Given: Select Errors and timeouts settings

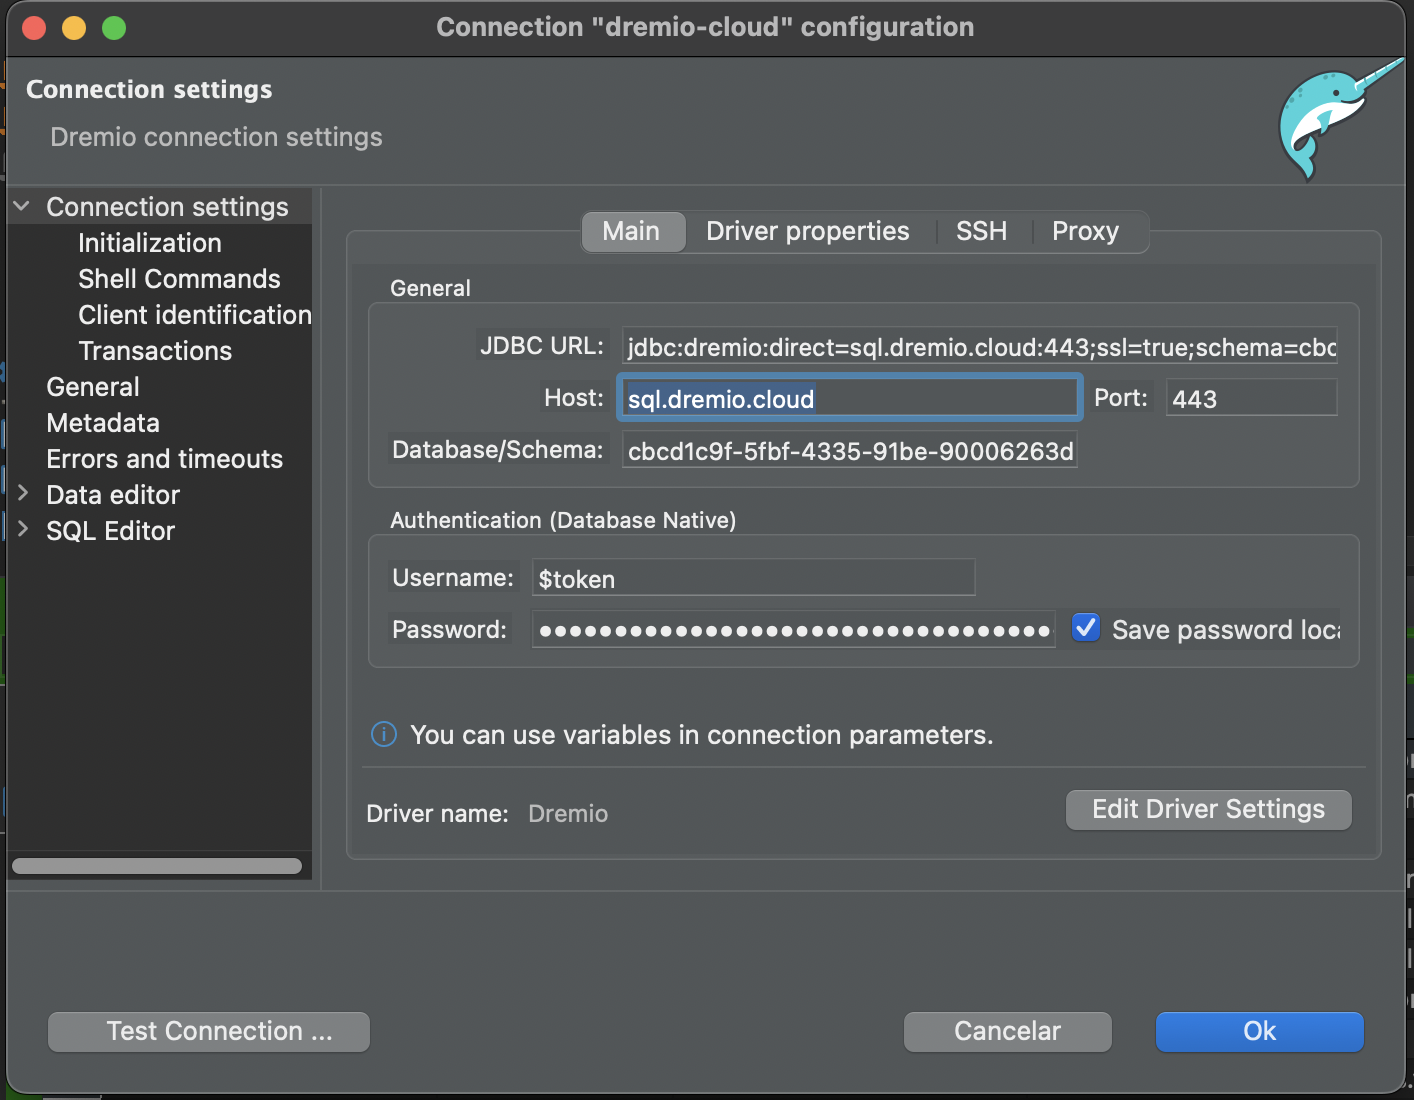Looking at the screenshot, I should (164, 458).
